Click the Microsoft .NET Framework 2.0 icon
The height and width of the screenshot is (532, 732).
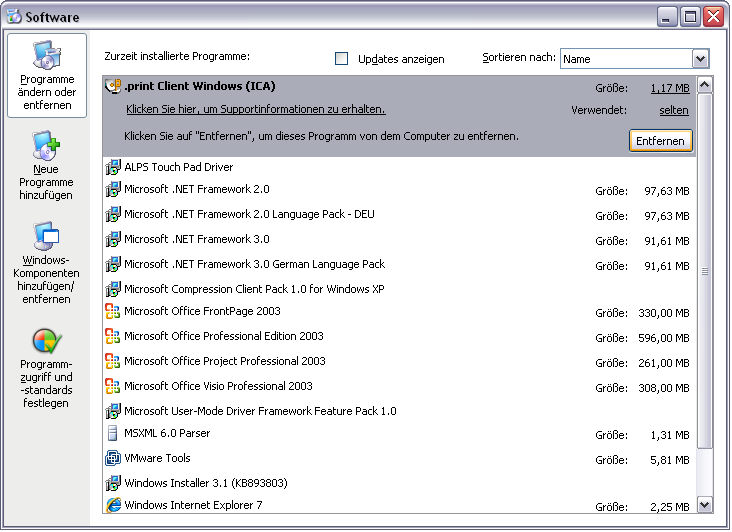pos(113,189)
